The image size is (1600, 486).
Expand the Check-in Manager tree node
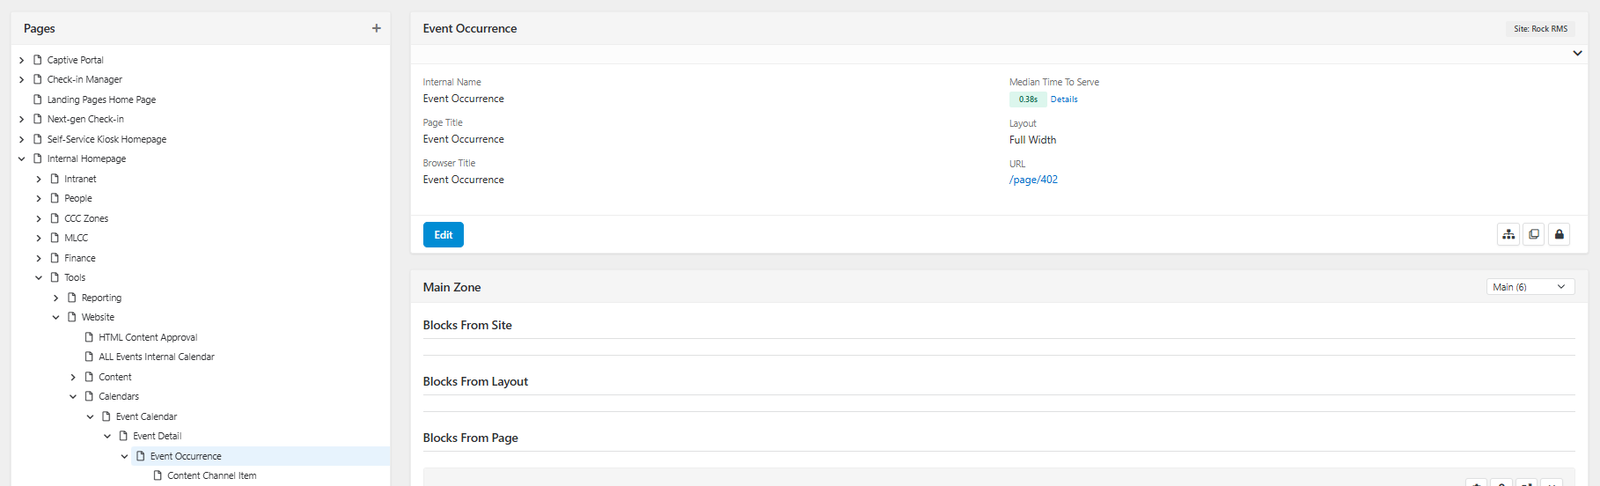click(22, 79)
